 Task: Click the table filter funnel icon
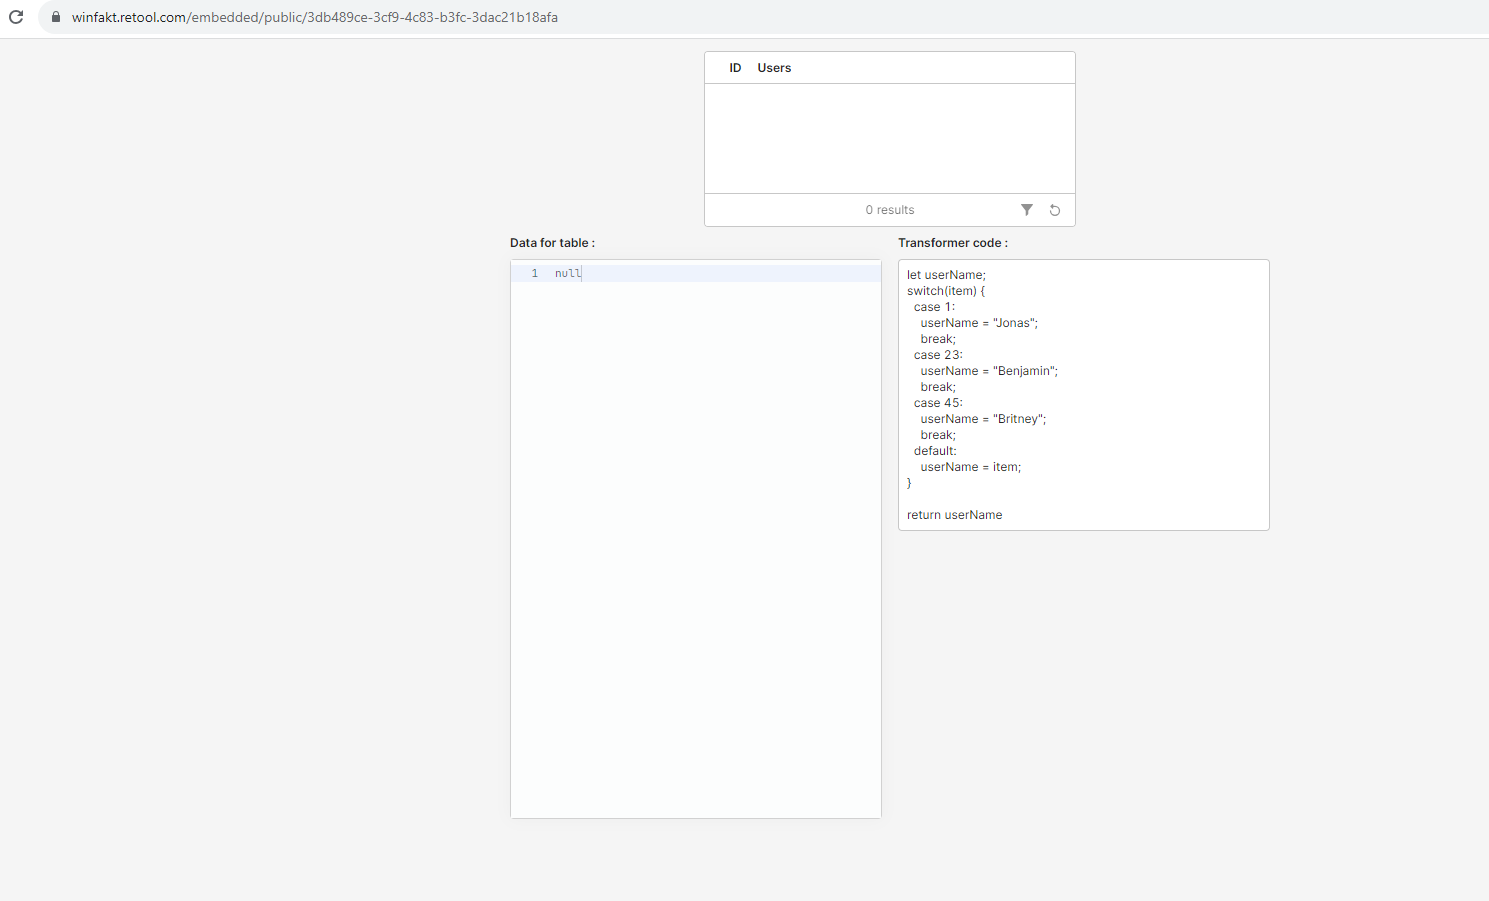click(x=1026, y=210)
